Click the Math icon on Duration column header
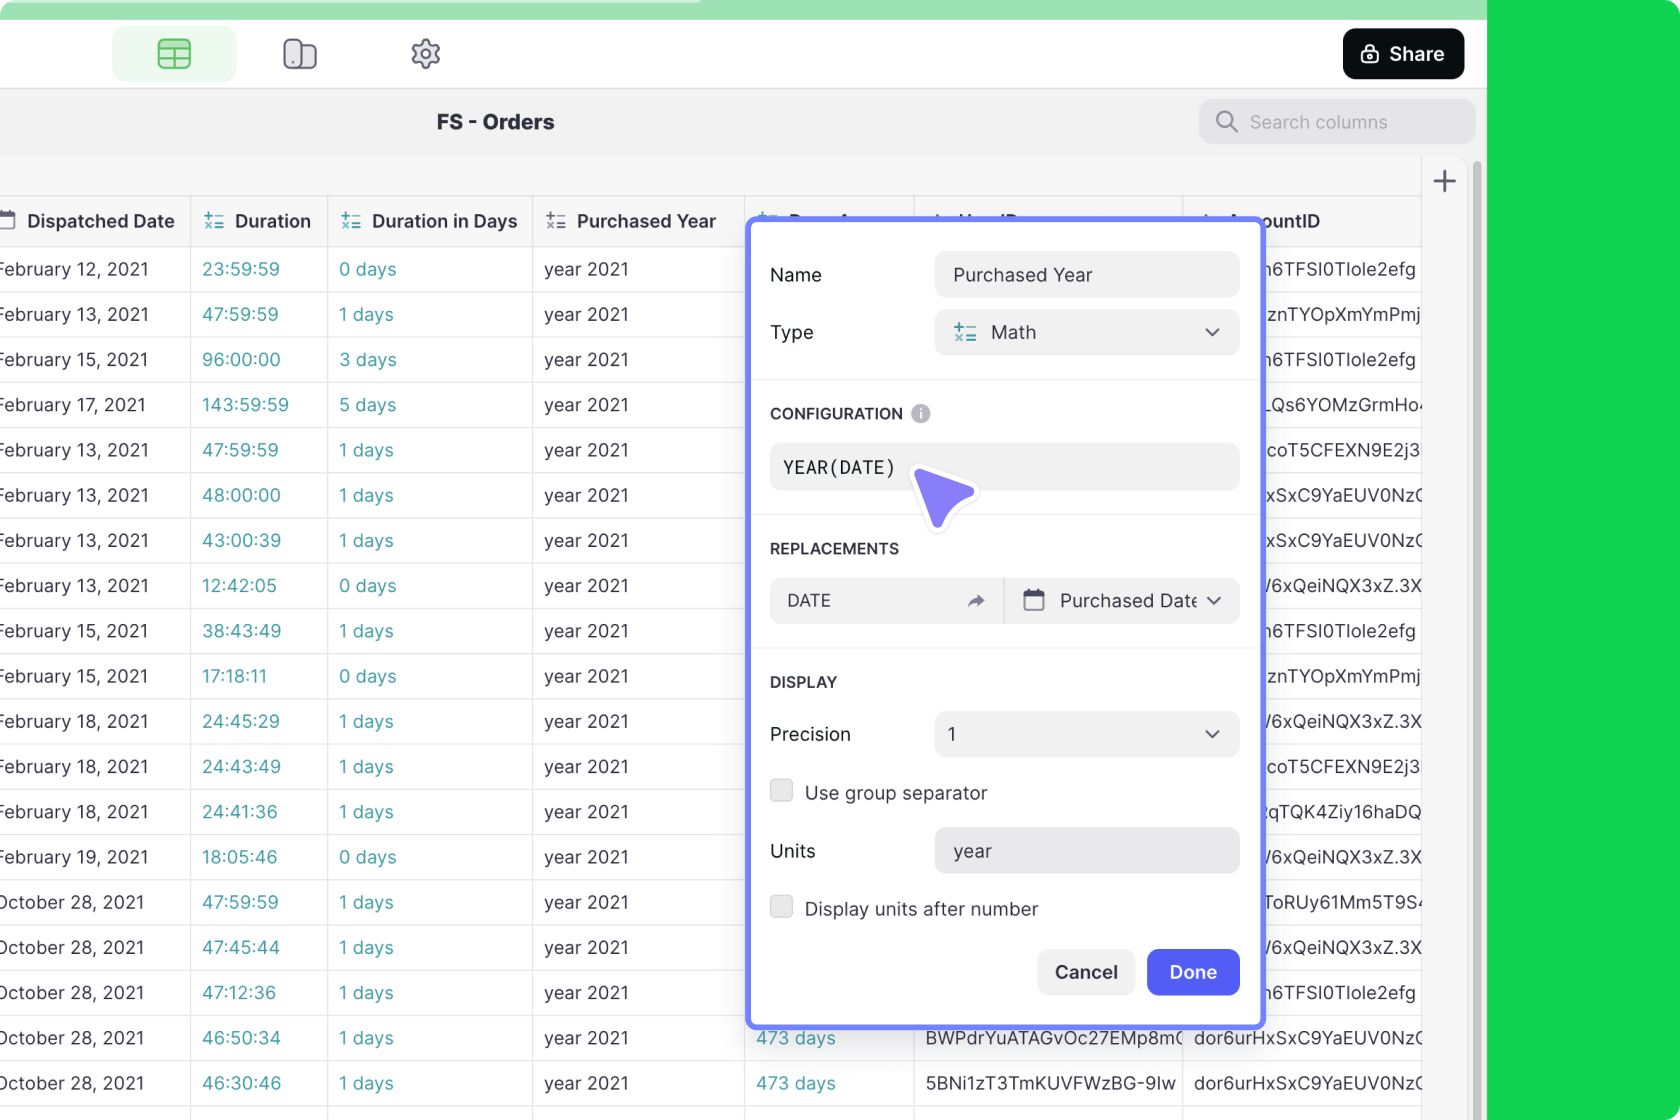This screenshot has width=1680, height=1120. [214, 221]
